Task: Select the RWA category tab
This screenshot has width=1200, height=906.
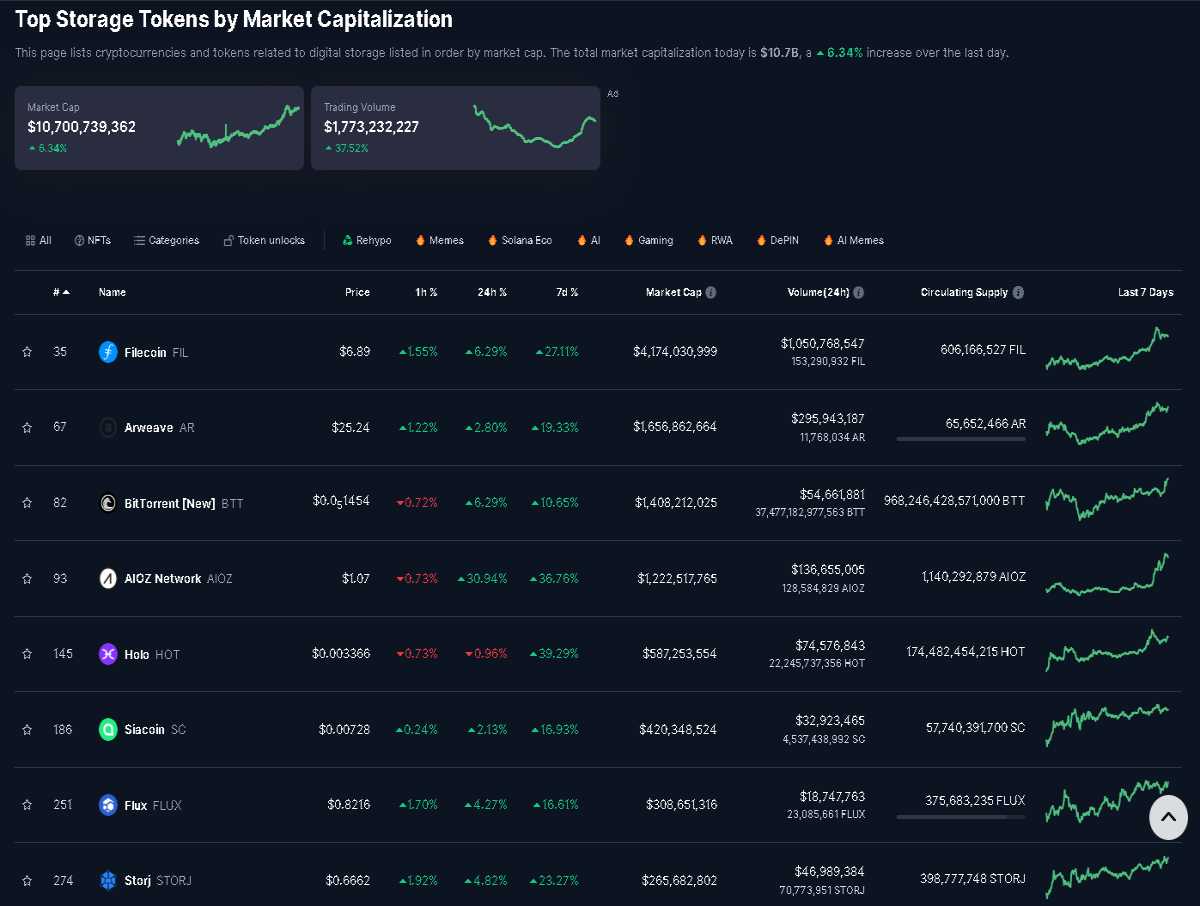Action: click(x=715, y=240)
